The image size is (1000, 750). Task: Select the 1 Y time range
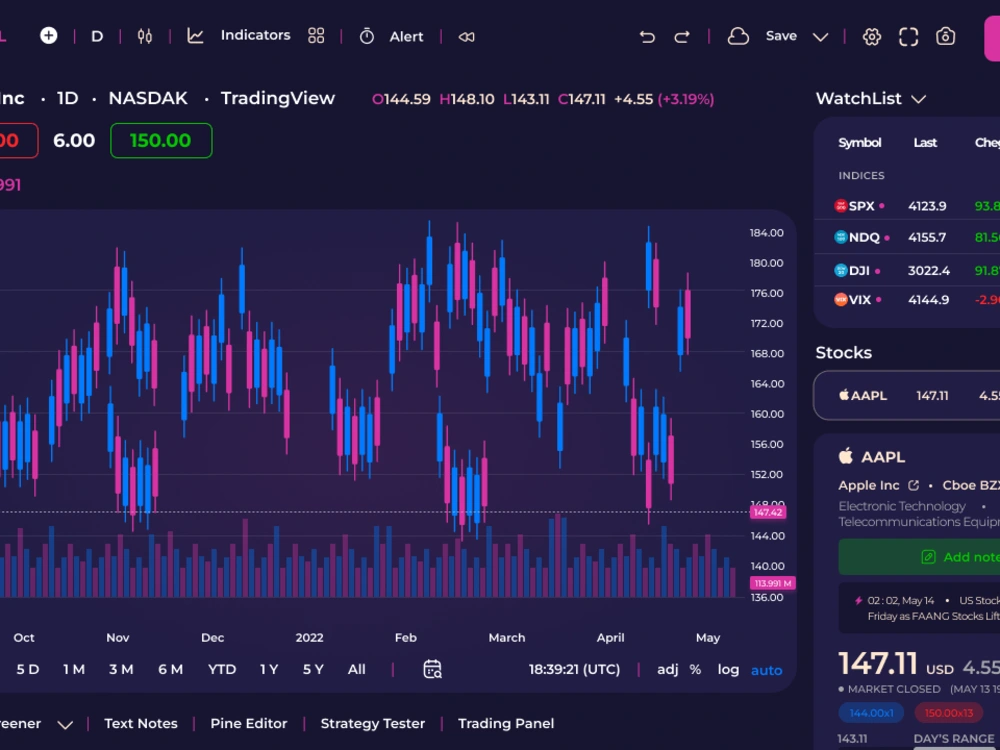pos(269,669)
